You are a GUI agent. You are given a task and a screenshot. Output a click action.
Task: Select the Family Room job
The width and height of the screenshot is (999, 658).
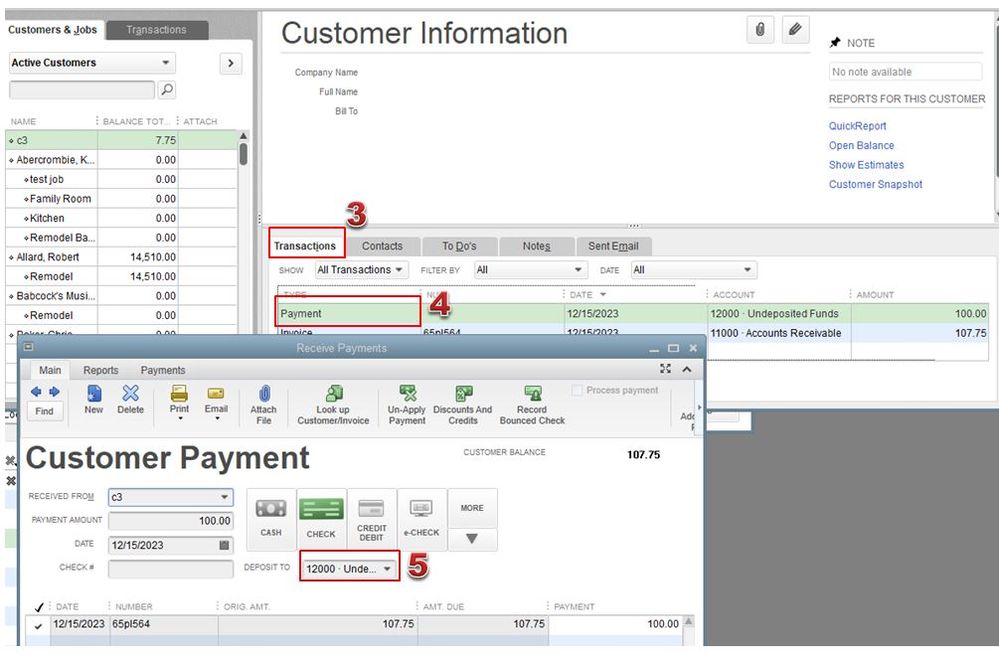(x=121, y=199)
